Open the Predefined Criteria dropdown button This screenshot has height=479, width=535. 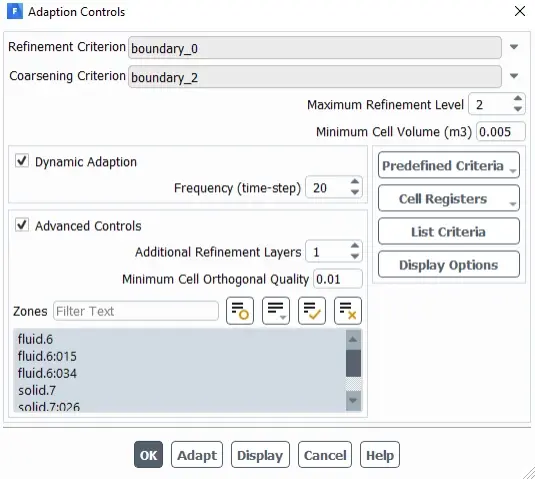pos(449,165)
